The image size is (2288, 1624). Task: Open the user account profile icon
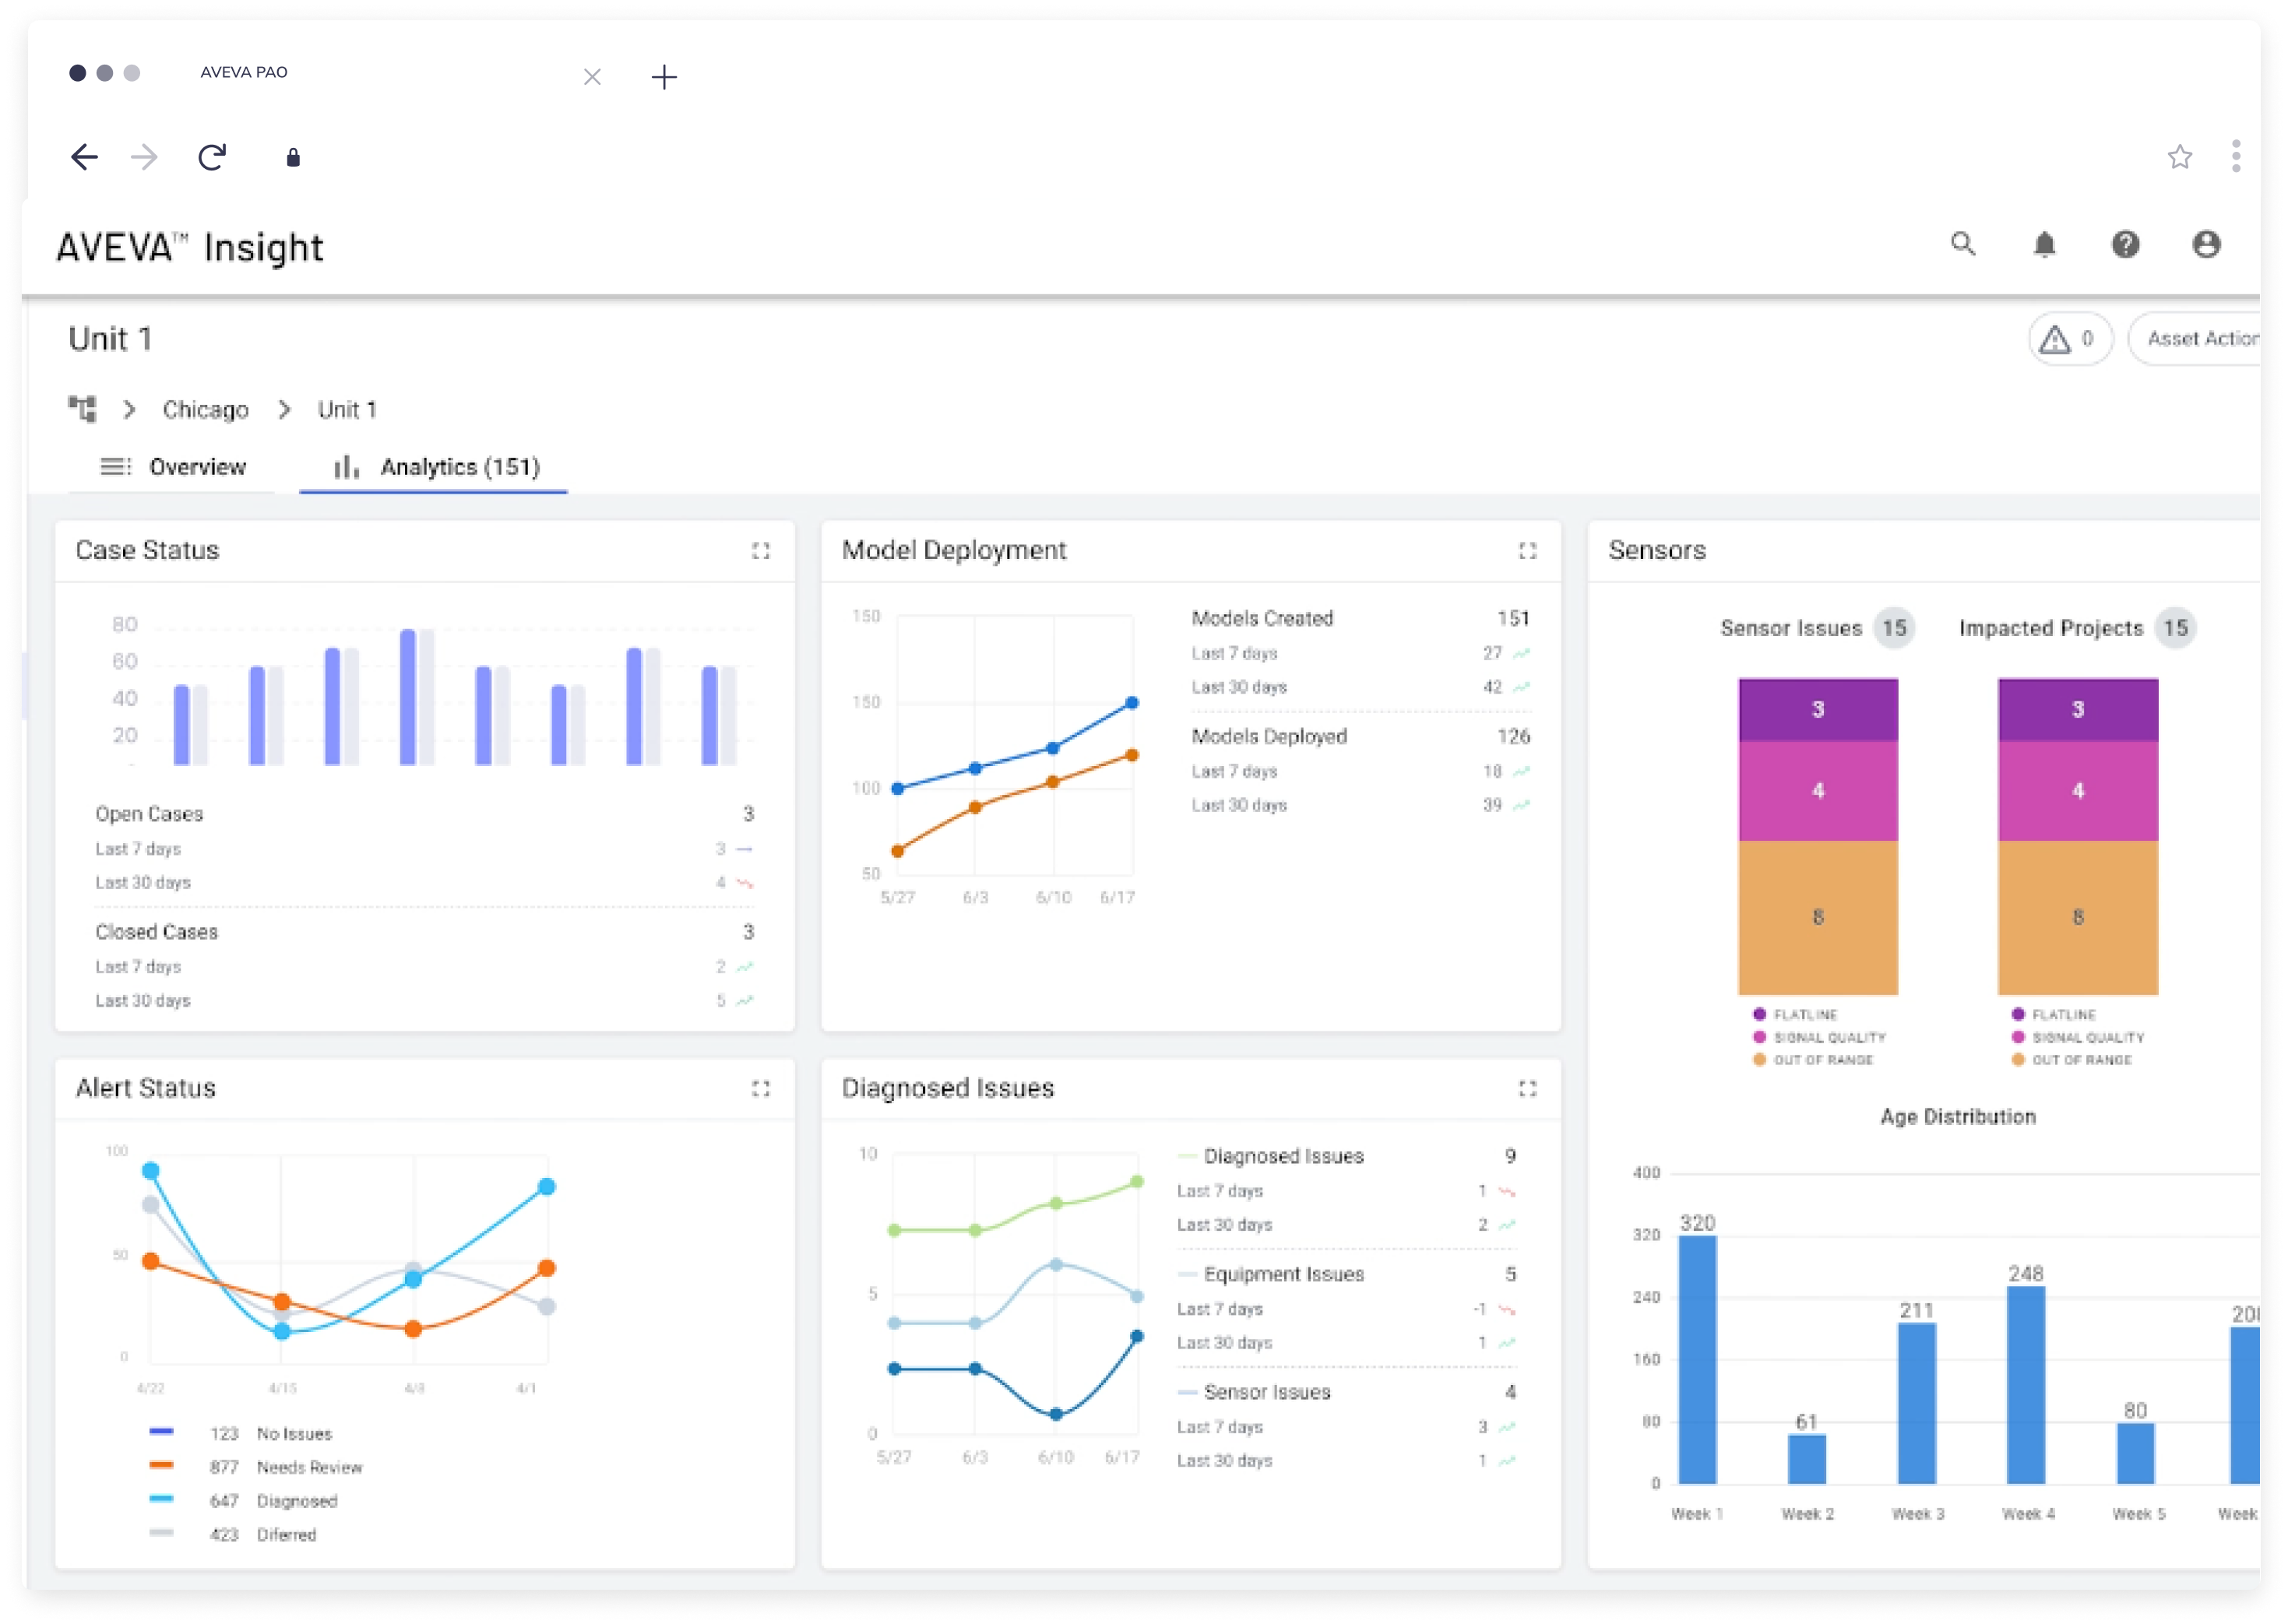pos(2206,244)
